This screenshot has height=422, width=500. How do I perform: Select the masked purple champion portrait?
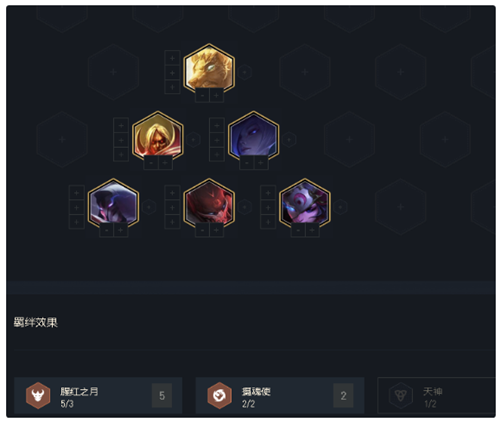click(305, 203)
